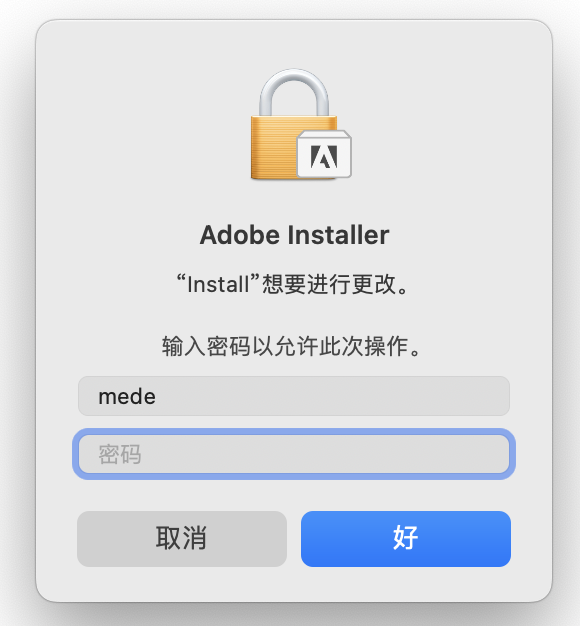Click the "Adobe Installer" heading text
The image size is (580, 626).
point(294,235)
